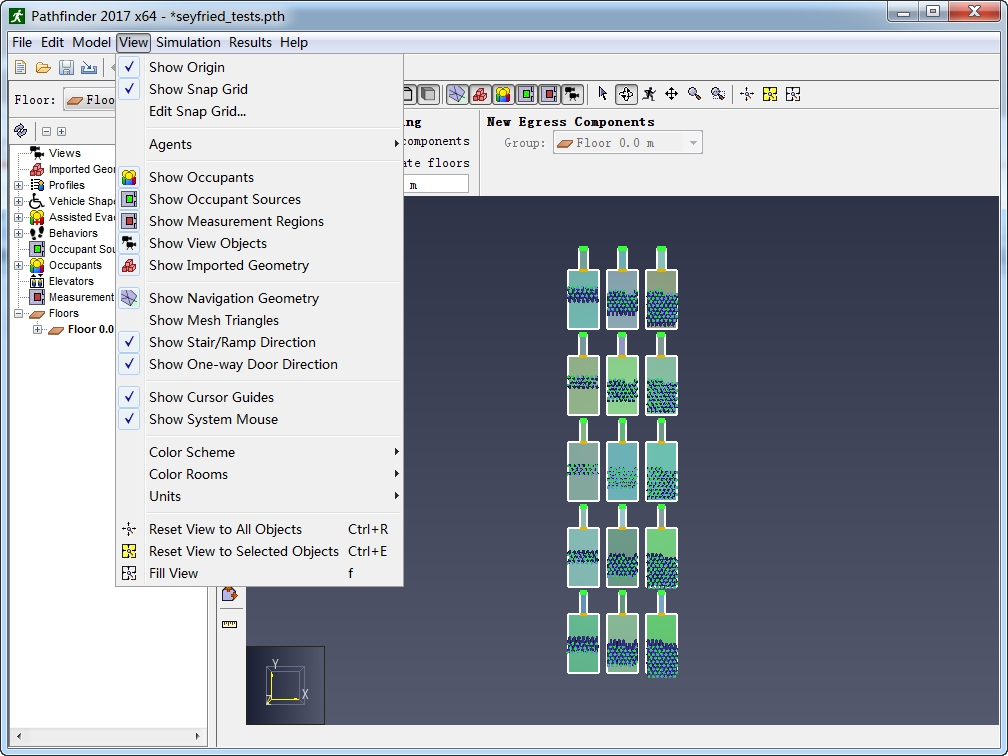Open the Results menu
Screen dimensions: 1008x756
pos(250,42)
